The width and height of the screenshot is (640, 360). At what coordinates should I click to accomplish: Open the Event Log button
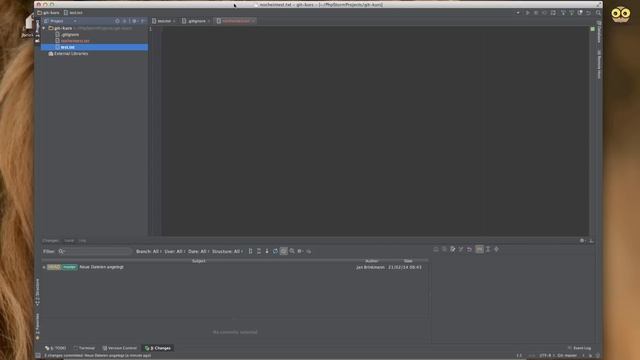579,348
